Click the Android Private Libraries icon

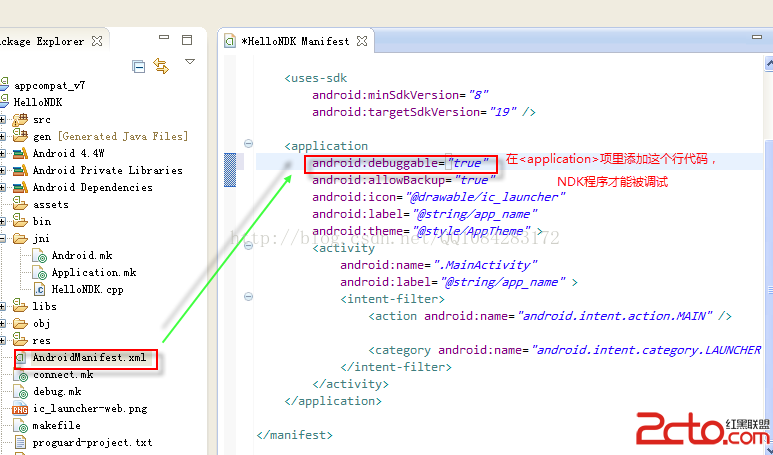[20, 170]
